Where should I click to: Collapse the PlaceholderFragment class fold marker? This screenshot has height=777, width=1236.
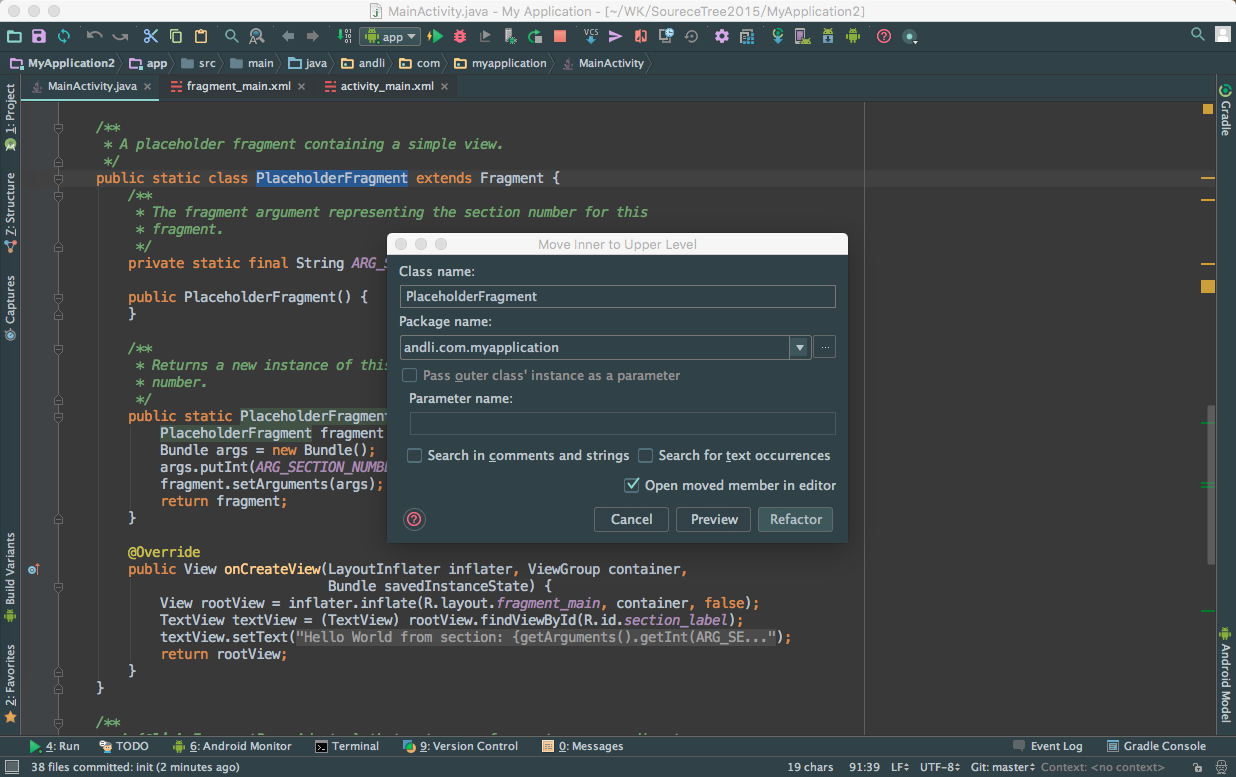tap(58, 179)
